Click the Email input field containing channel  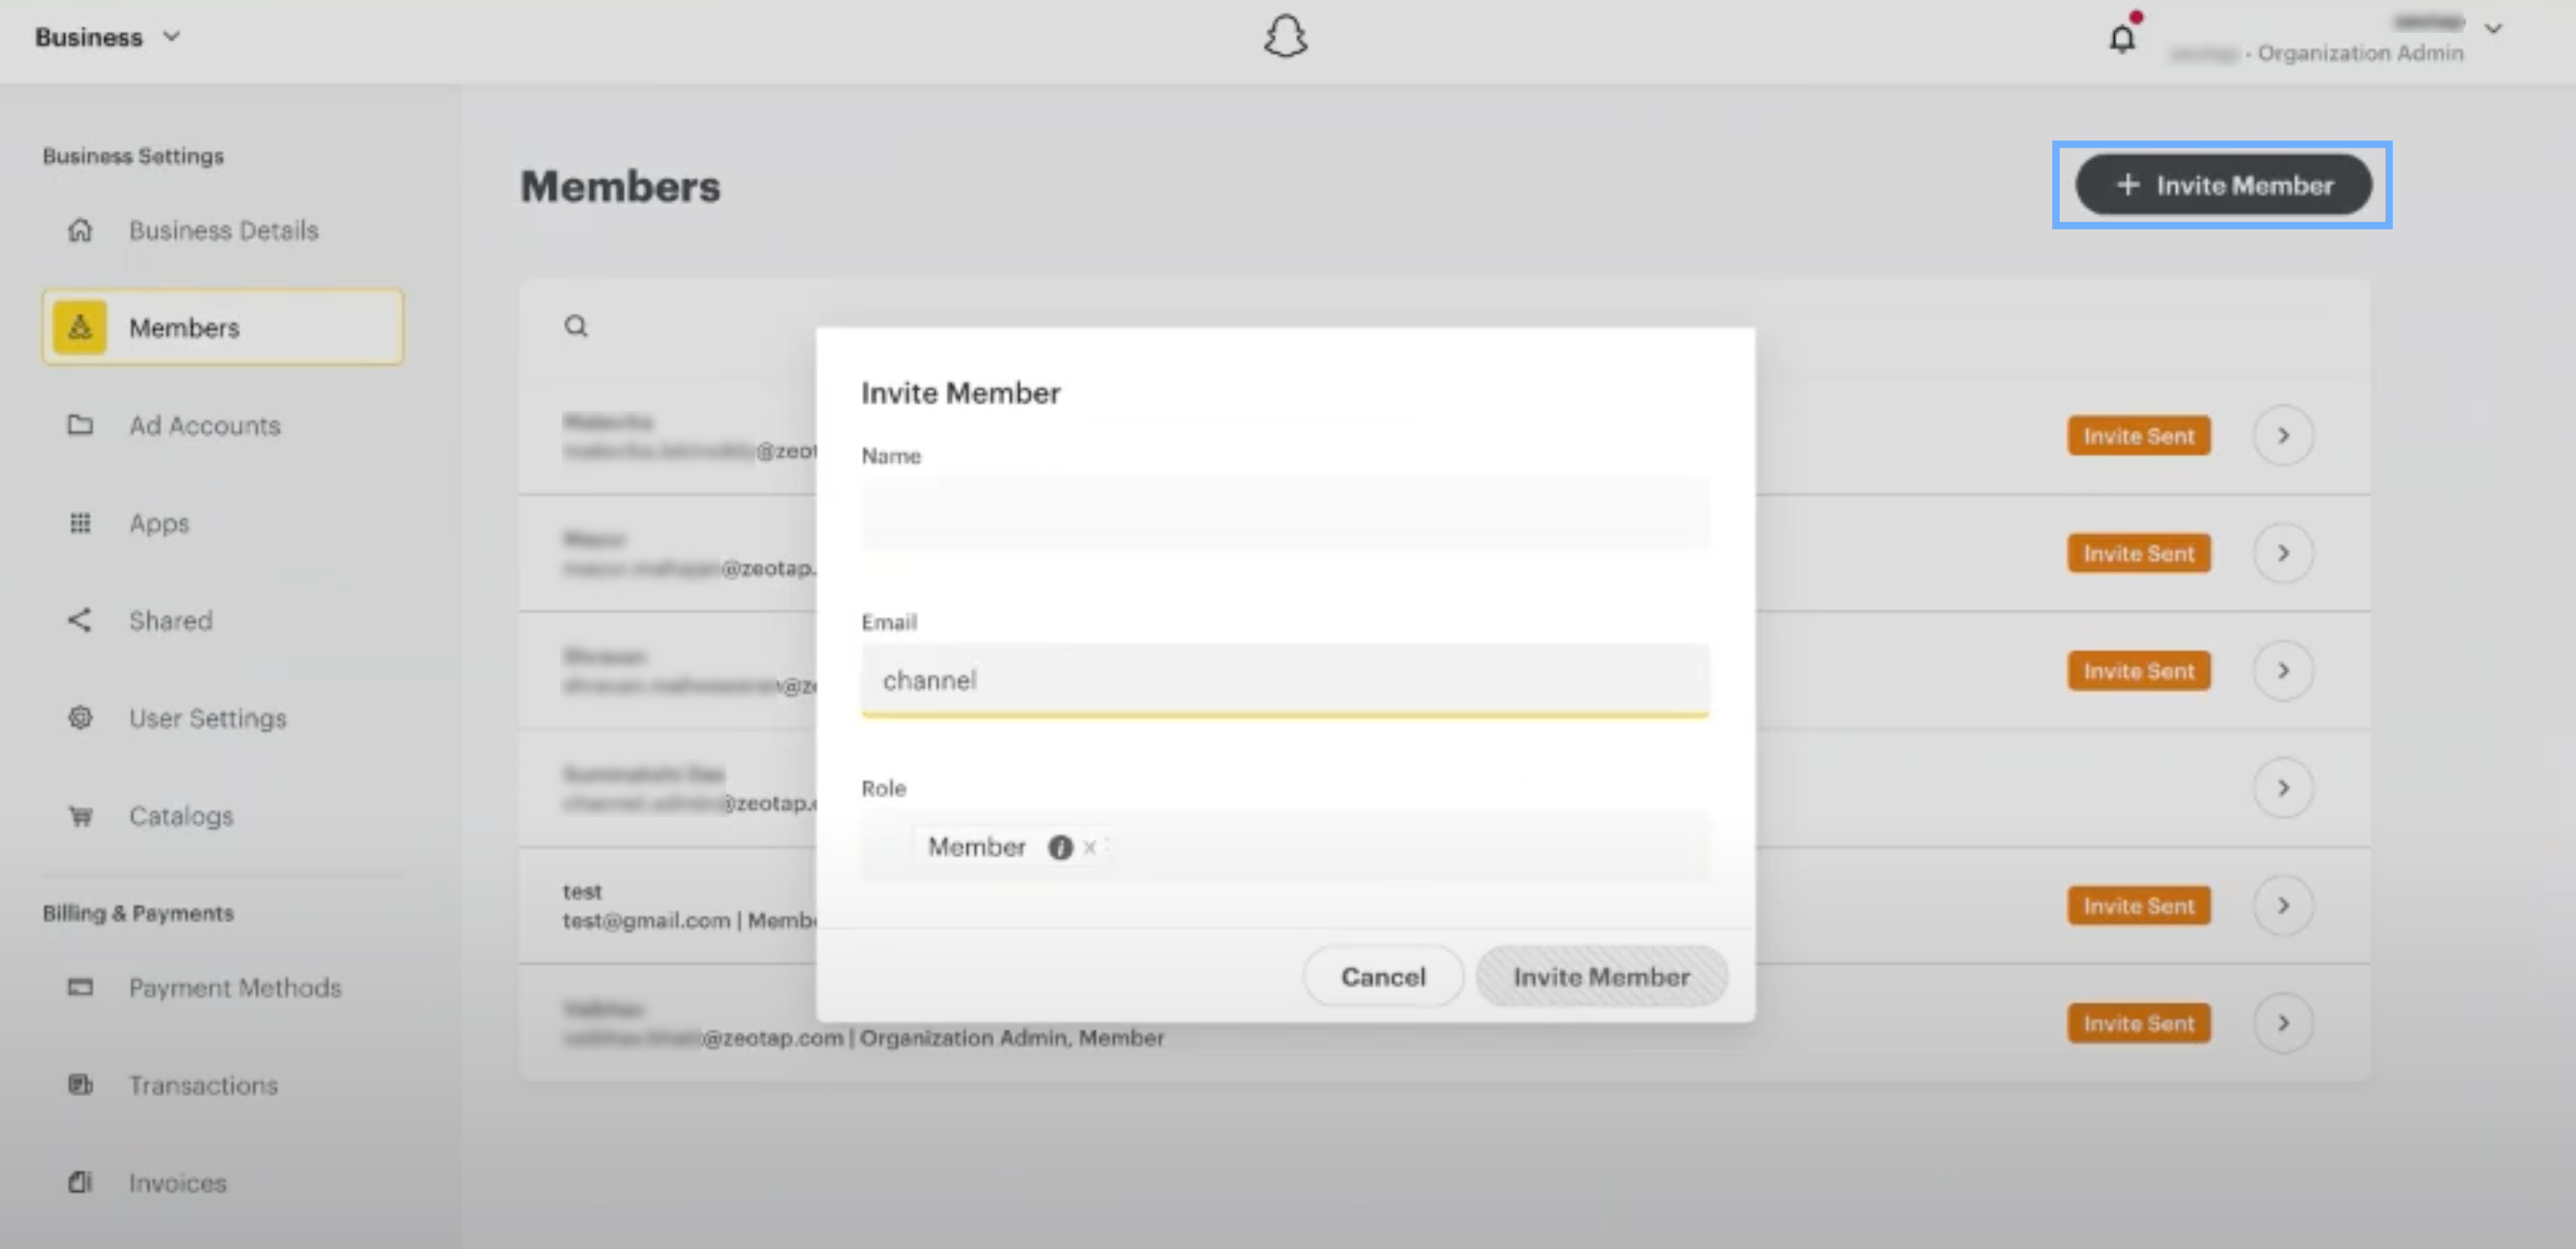tap(1285, 680)
